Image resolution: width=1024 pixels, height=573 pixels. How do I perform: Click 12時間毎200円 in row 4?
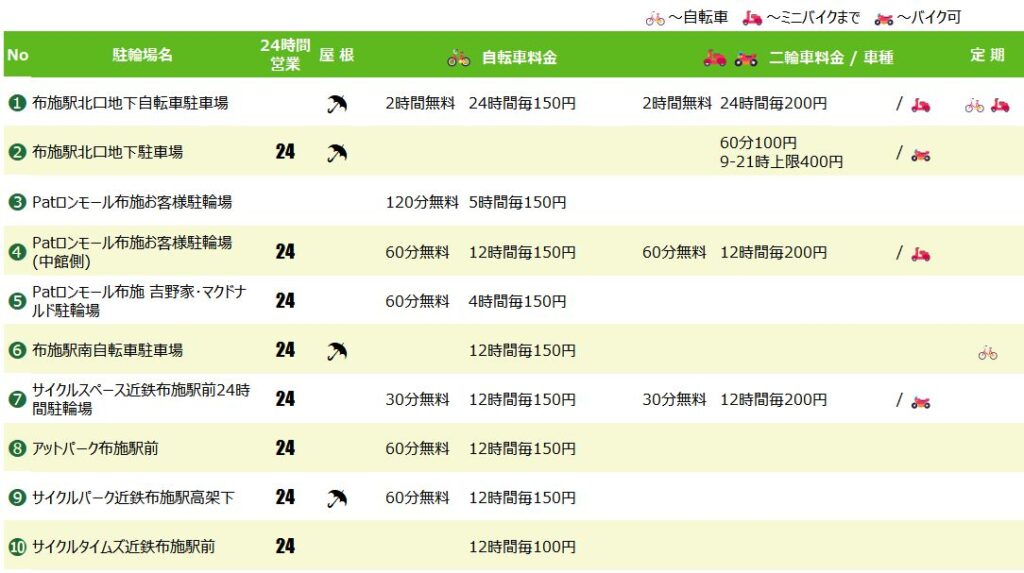click(x=773, y=252)
